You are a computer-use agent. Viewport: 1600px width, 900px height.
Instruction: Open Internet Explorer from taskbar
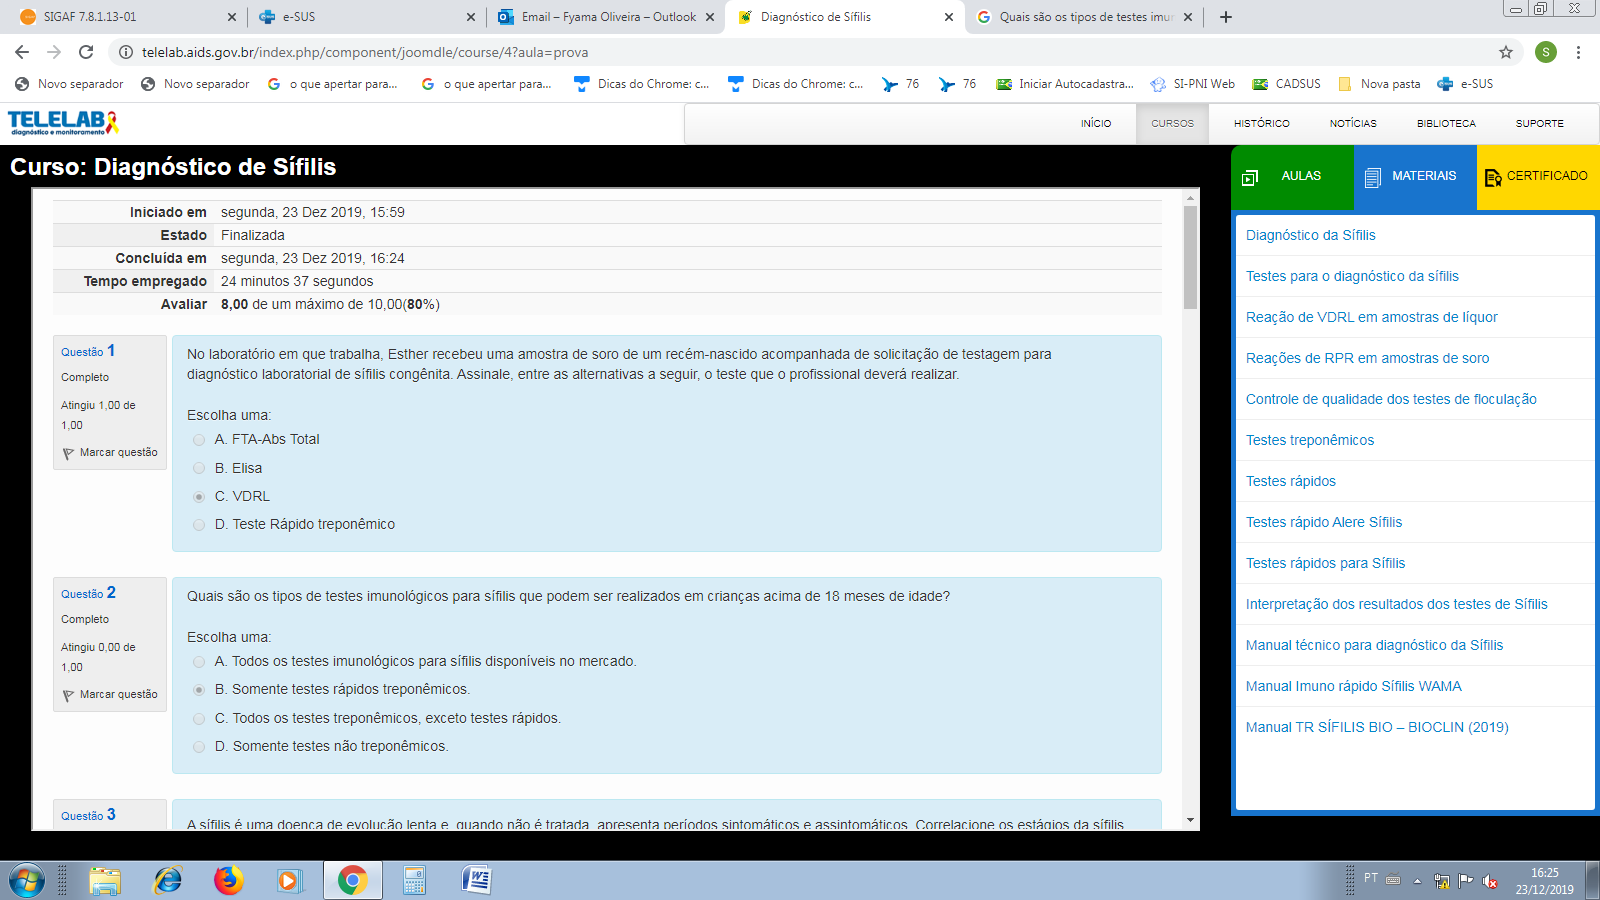click(x=167, y=881)
